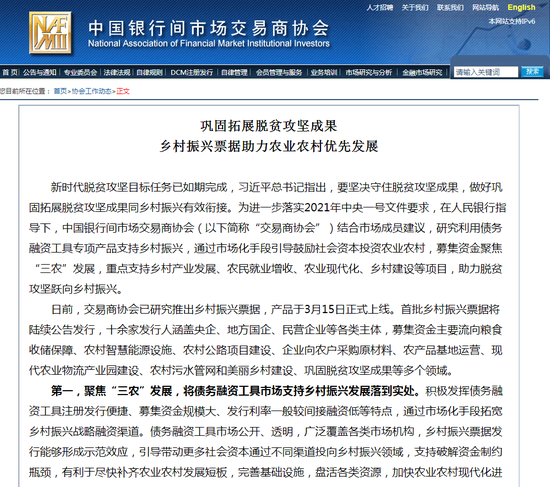Switch to the English site
The image size is (550, 487).
(521, 7)
